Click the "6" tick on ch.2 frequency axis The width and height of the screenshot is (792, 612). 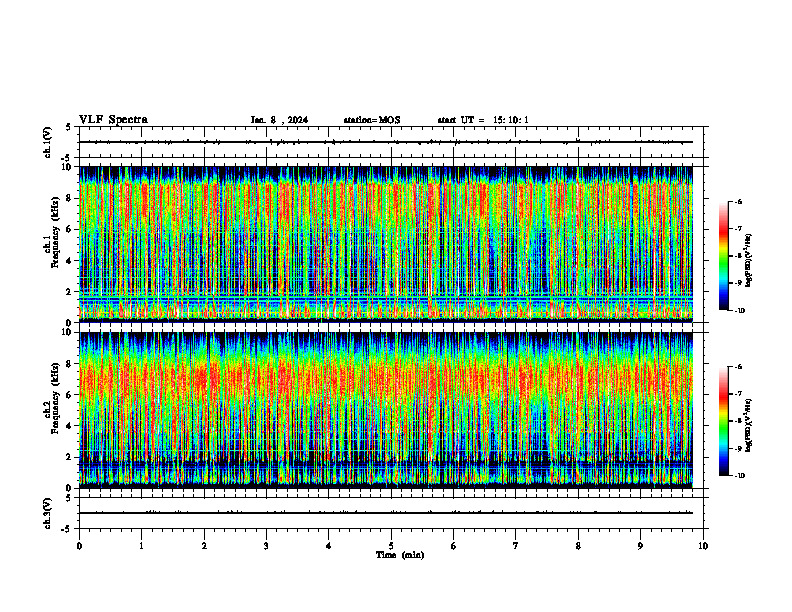(70, 395)
